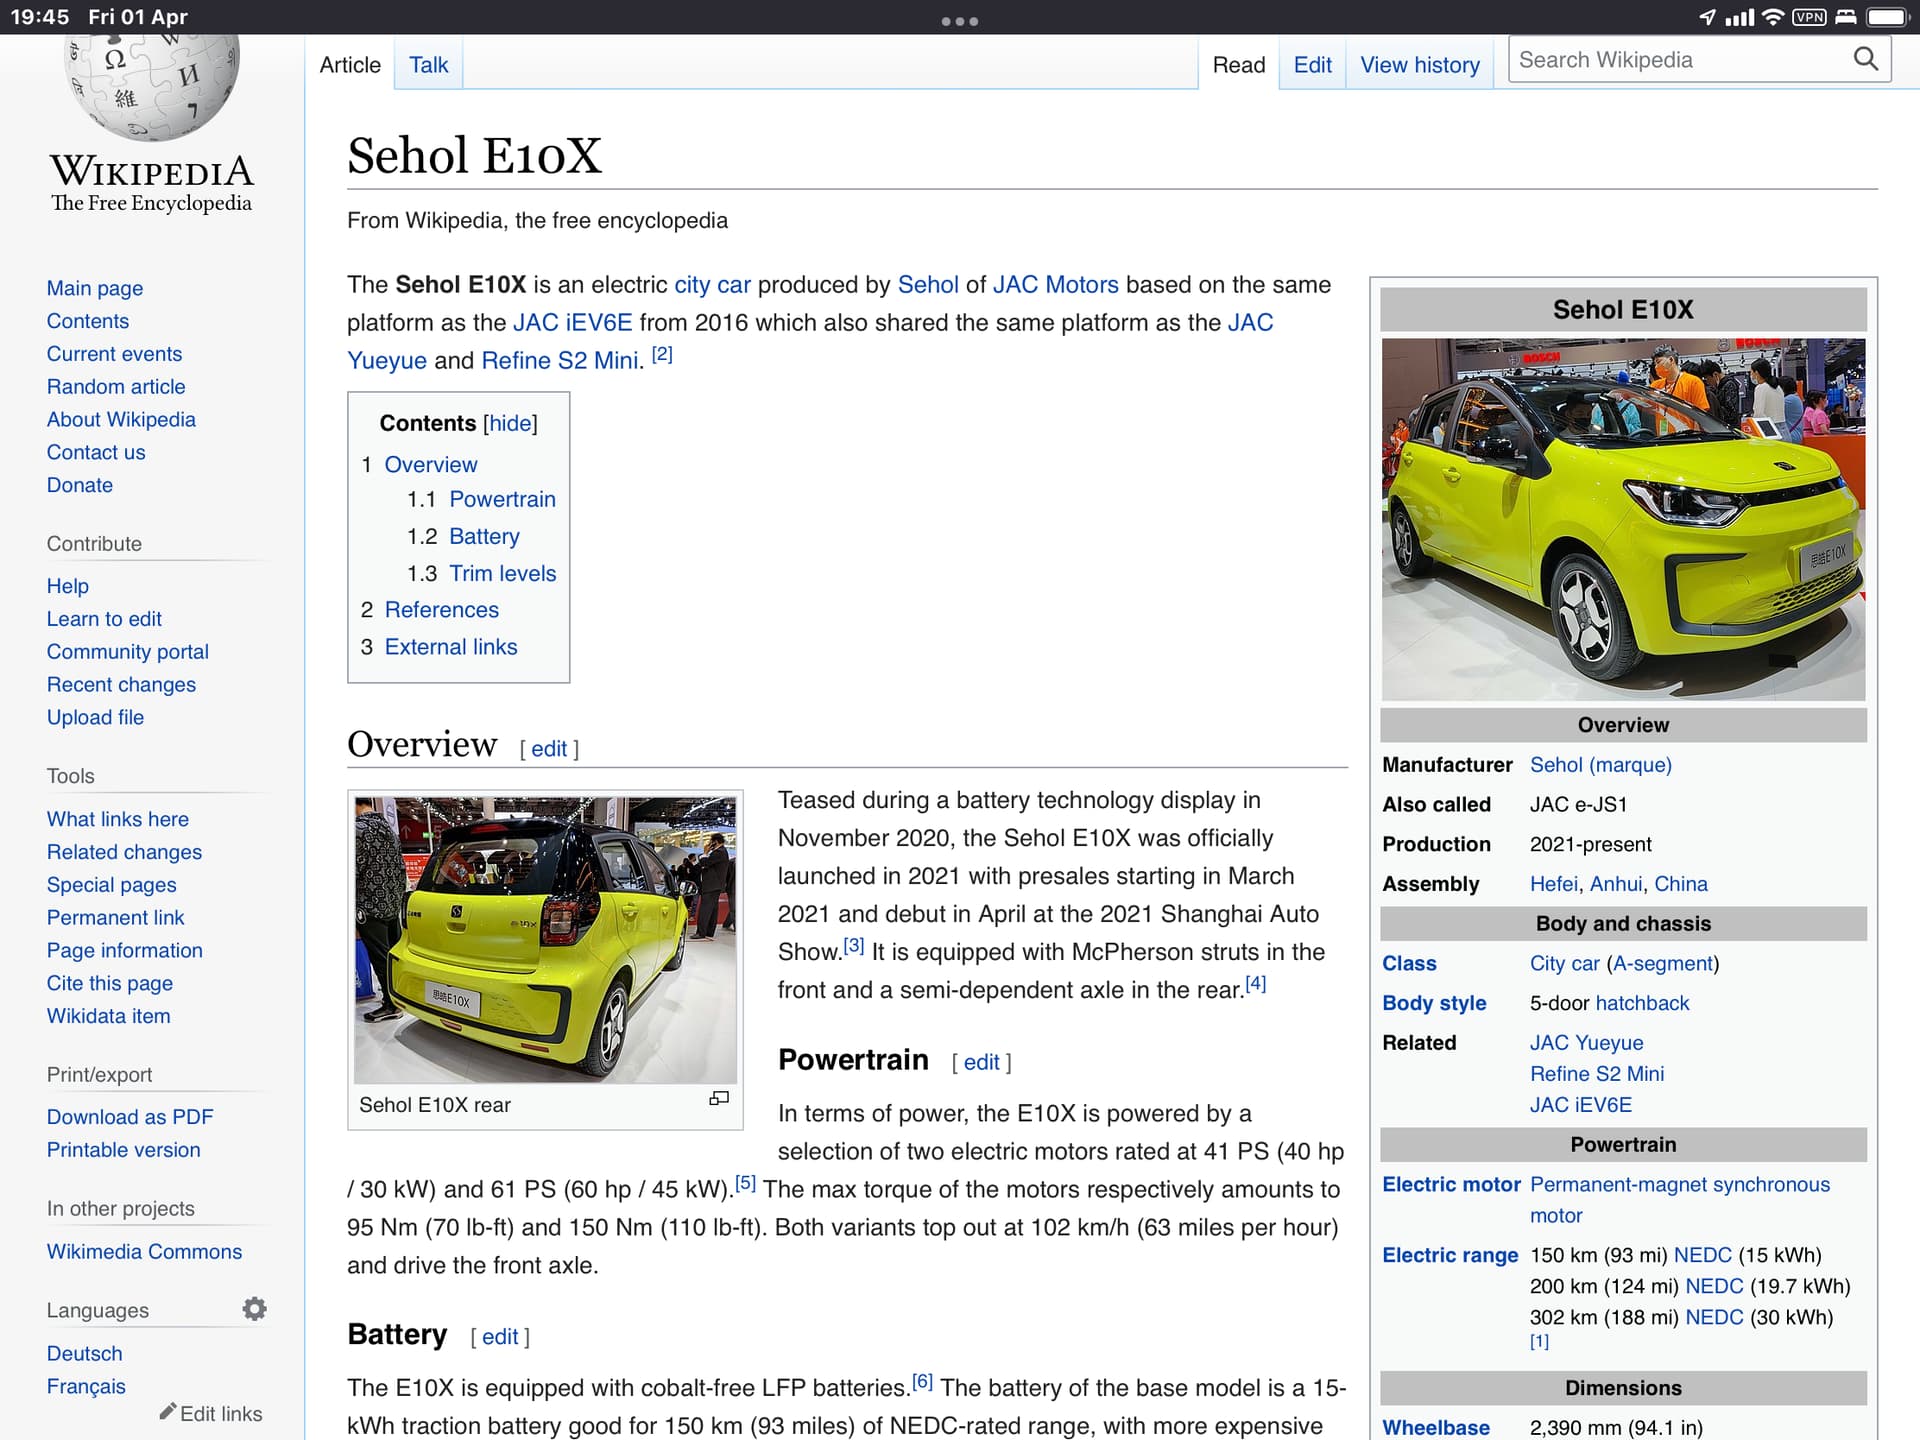1920x1440 pixels.
Task: Open hatchback link in Body style
Action: pyautogui.click(x=1642, y=1003)
